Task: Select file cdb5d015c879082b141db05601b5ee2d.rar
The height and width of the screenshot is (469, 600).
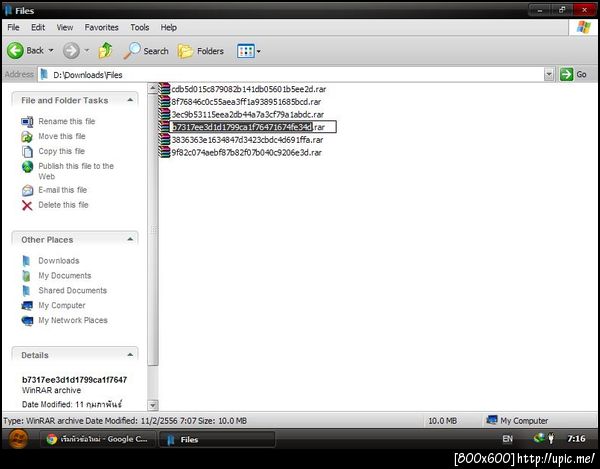Action: [x=249, y=89]
